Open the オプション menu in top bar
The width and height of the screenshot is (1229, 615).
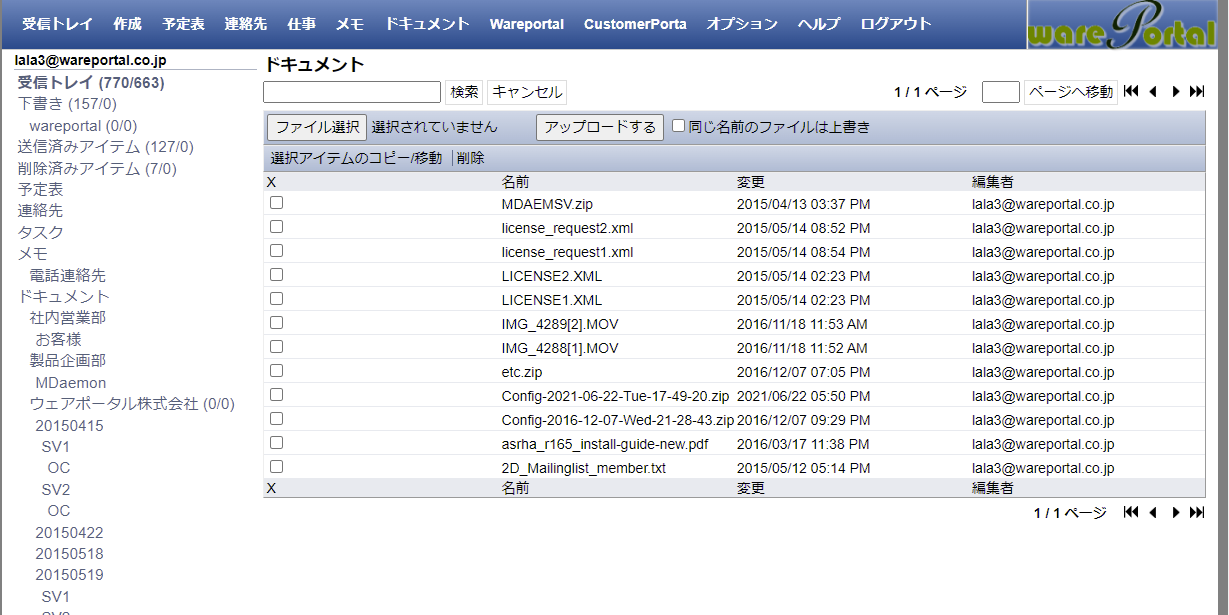742,24
